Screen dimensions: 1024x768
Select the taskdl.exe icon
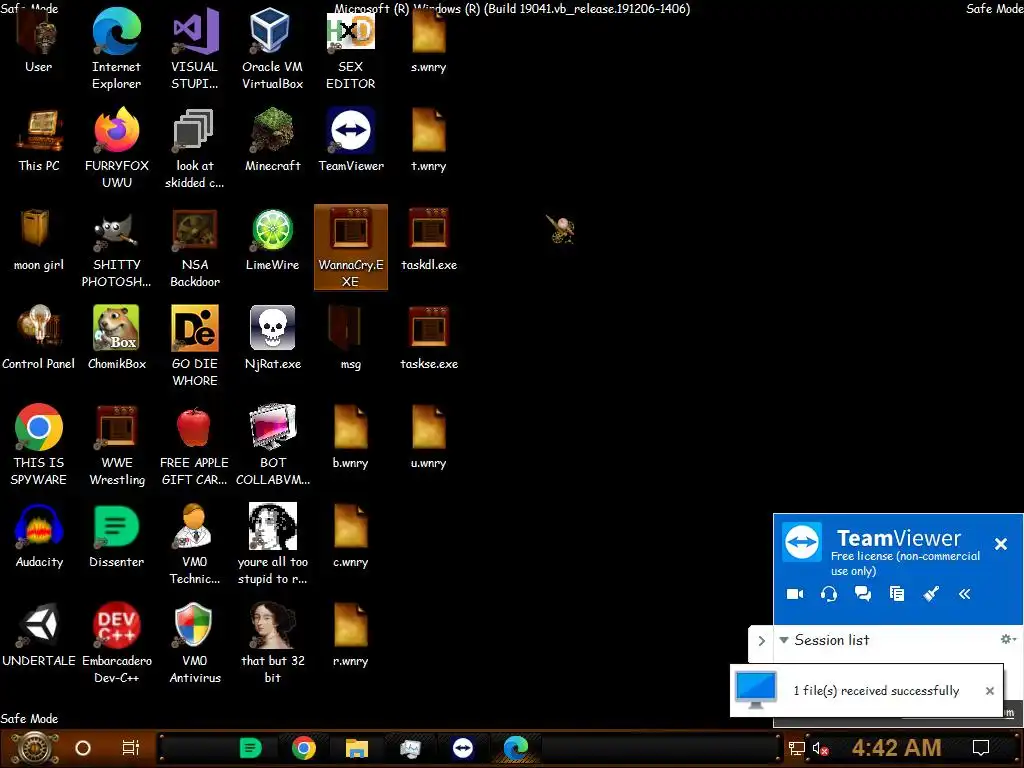click(428, 241)
